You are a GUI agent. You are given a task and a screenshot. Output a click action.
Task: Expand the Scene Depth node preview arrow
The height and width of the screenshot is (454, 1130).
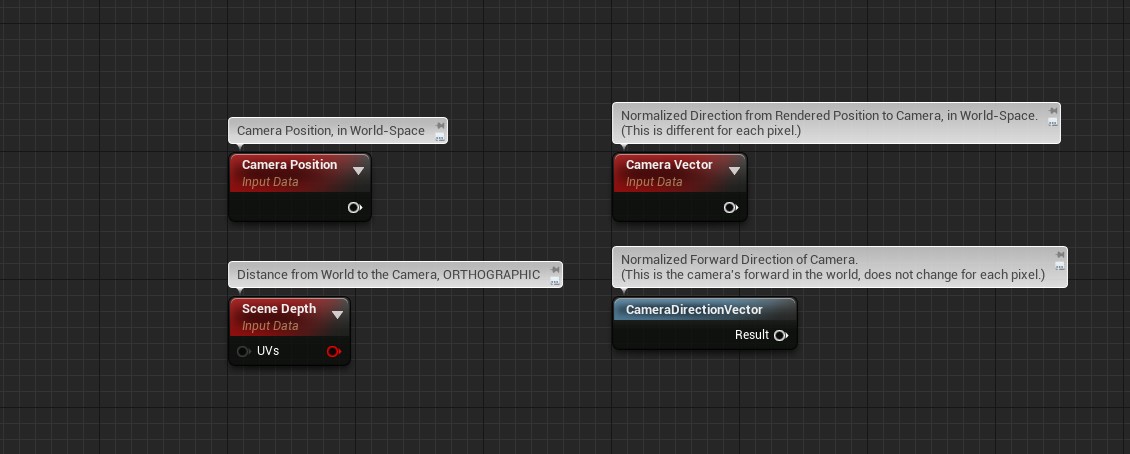[x=337, y=315]
